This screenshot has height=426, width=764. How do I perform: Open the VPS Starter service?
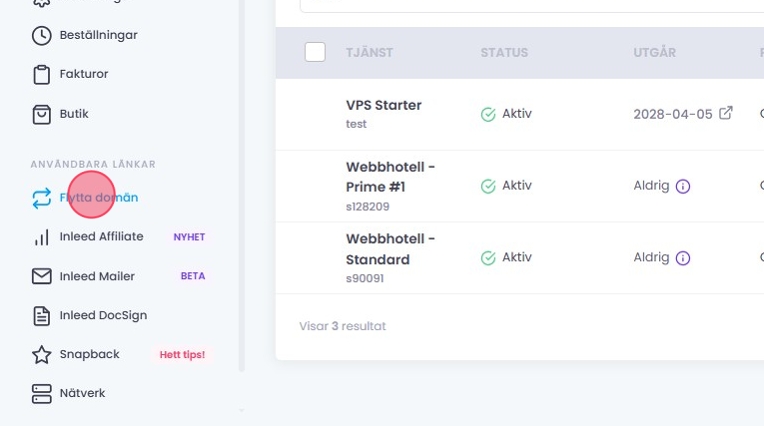[383, 105]
